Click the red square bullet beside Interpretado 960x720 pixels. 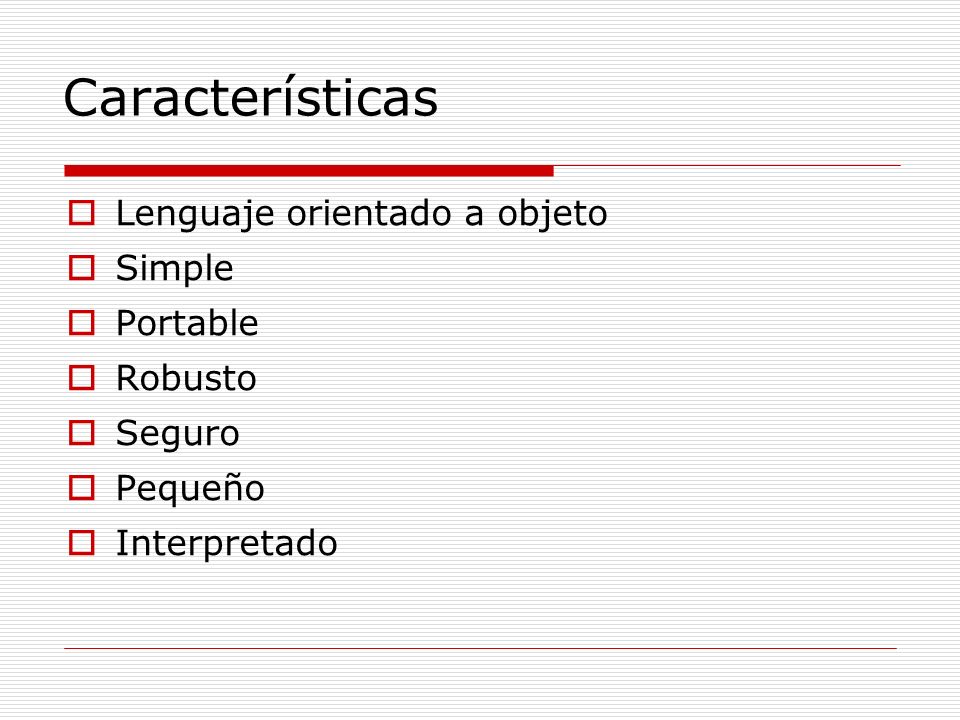(81, 543)
